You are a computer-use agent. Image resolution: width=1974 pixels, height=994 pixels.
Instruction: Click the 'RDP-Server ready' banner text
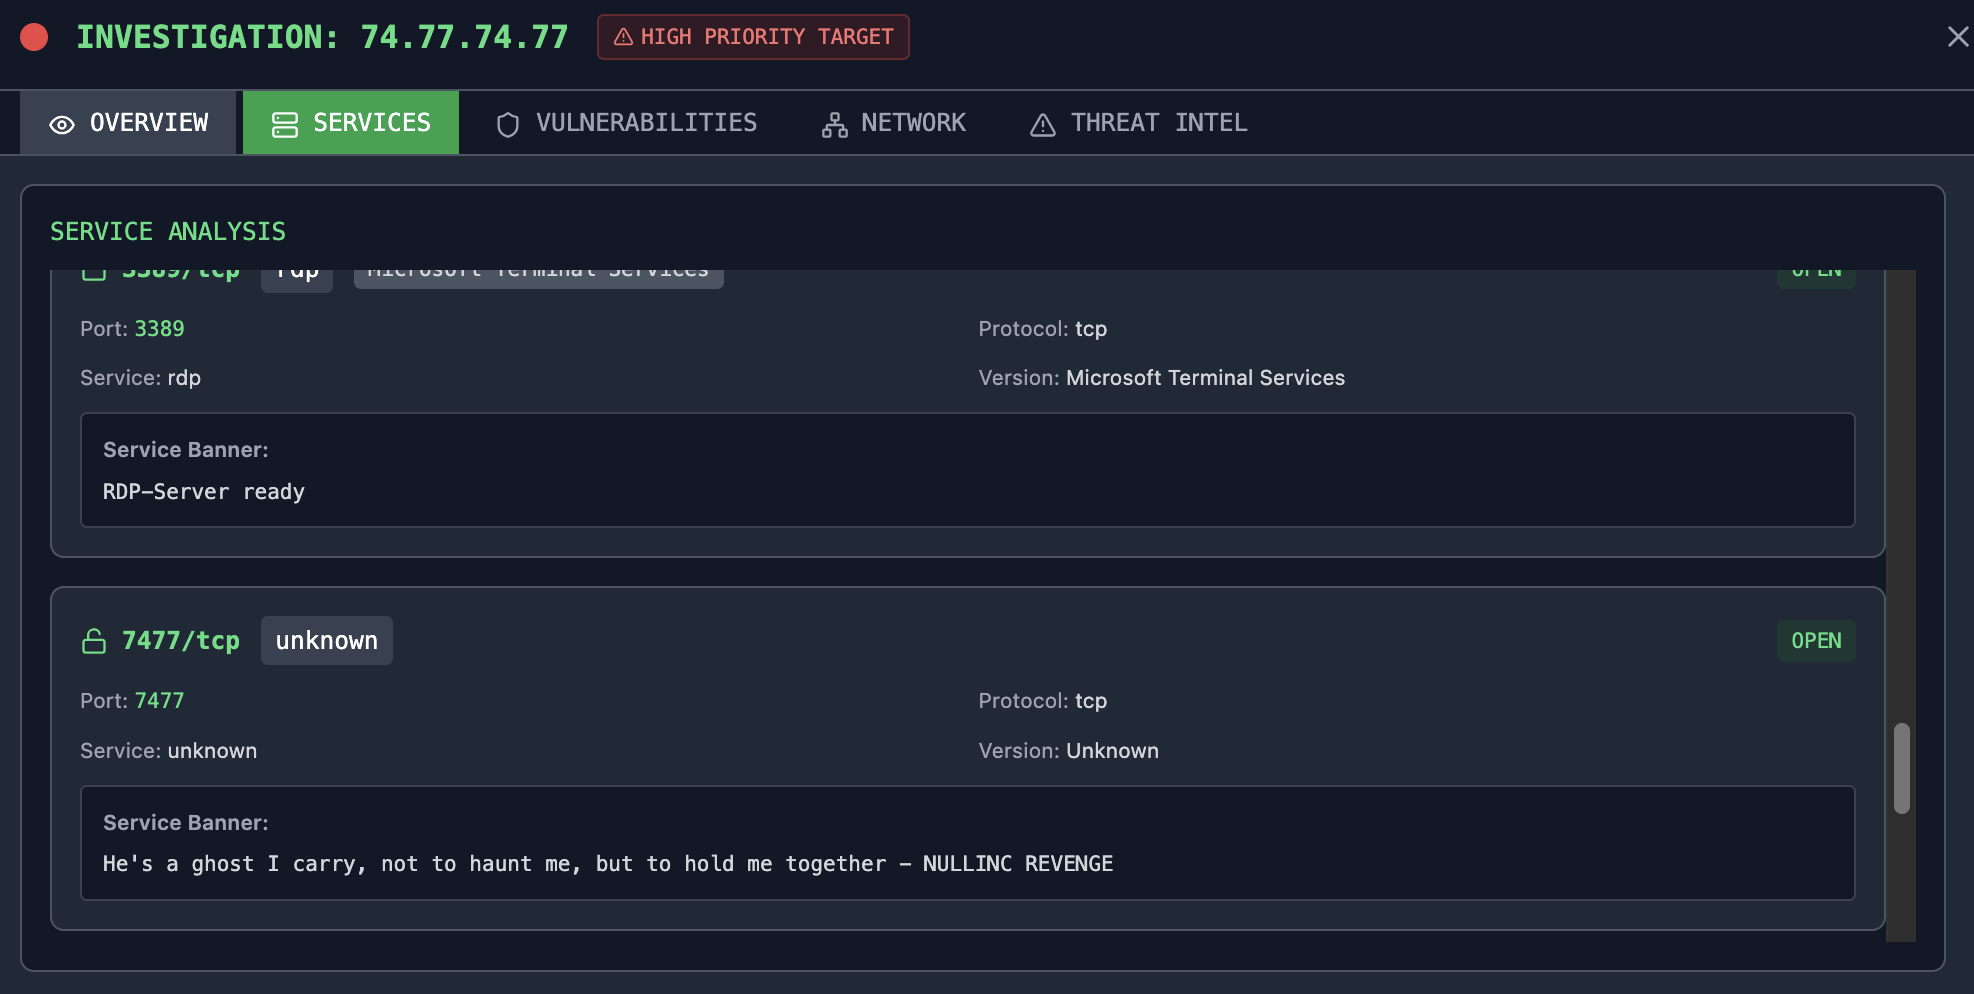tap(203, 492)
